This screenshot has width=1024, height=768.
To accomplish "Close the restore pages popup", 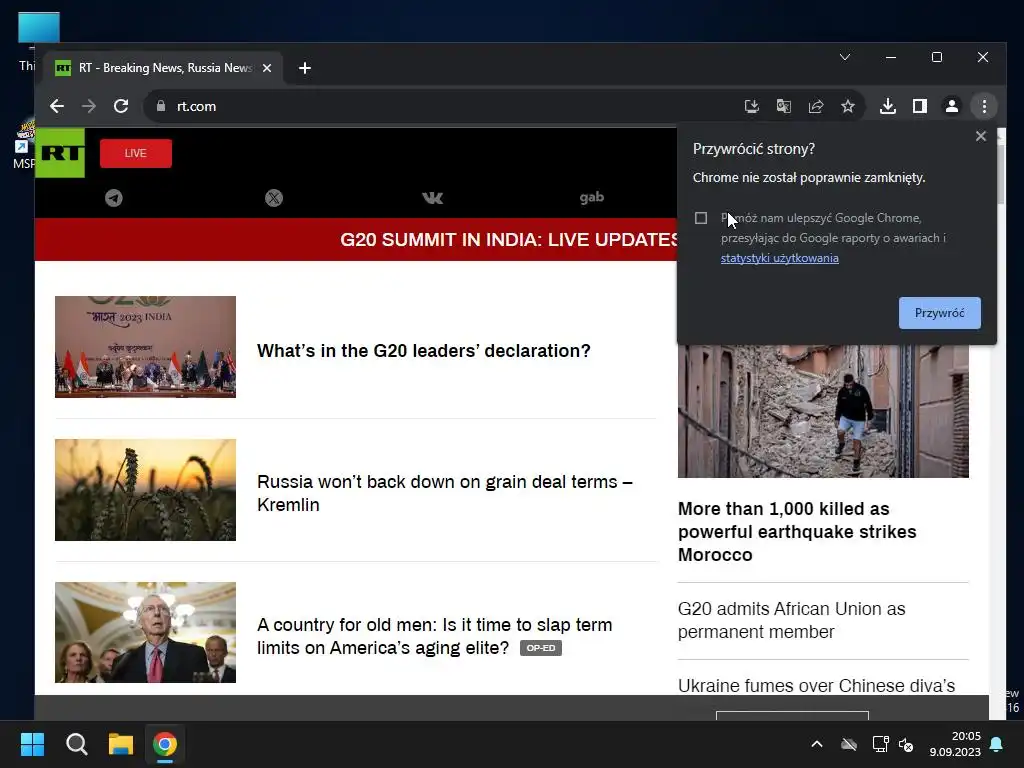I will [x=980, y=136].
